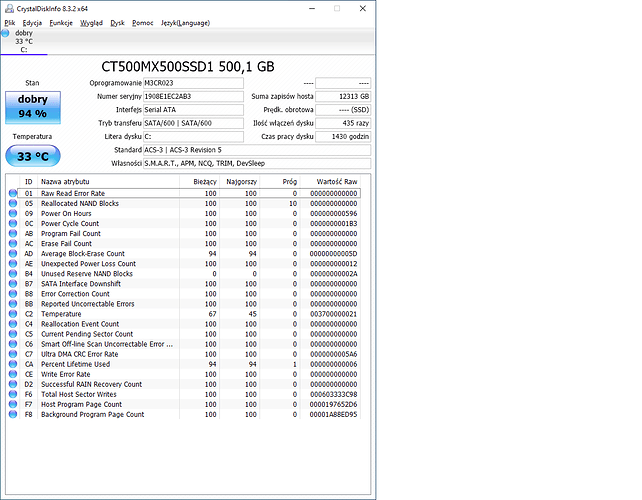
Task: Click the Oprogramowanie field M3CR023
Action: point(193,83)
